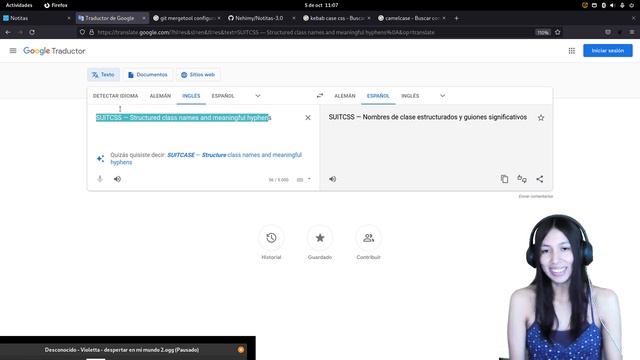640x360 pixels.
Task: Select the Texto translation mode
Action: 103,75
